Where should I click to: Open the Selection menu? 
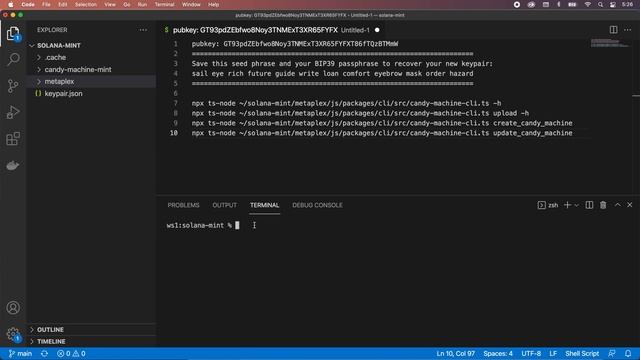[86, 4]
